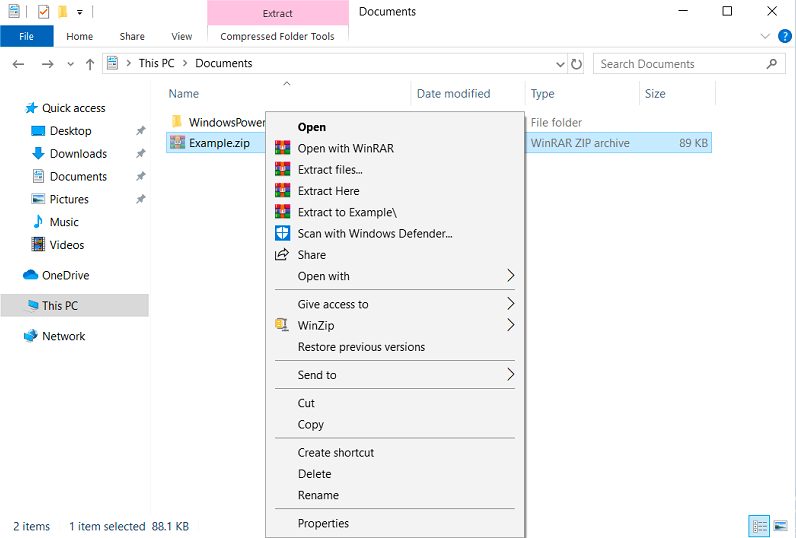
Task: Unpin Pictures from Quick access
Action: 141,199
